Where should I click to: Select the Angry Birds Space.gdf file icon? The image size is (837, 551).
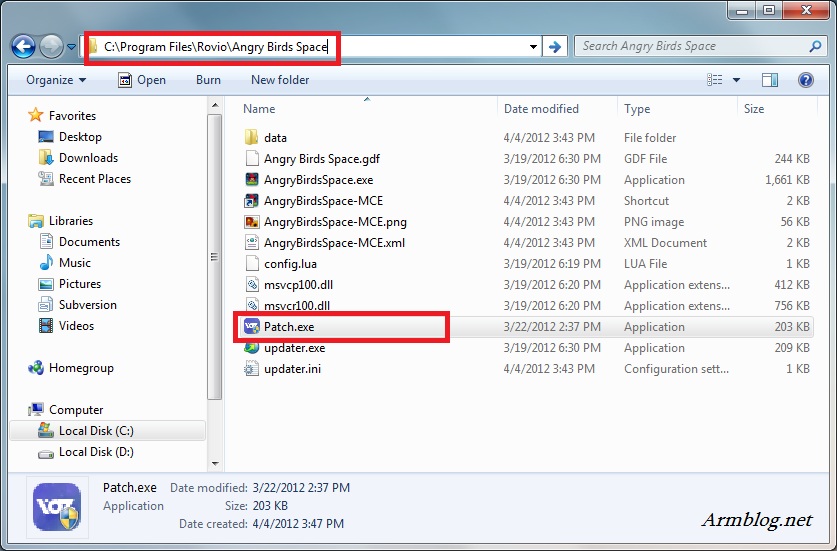pos(251,159)
